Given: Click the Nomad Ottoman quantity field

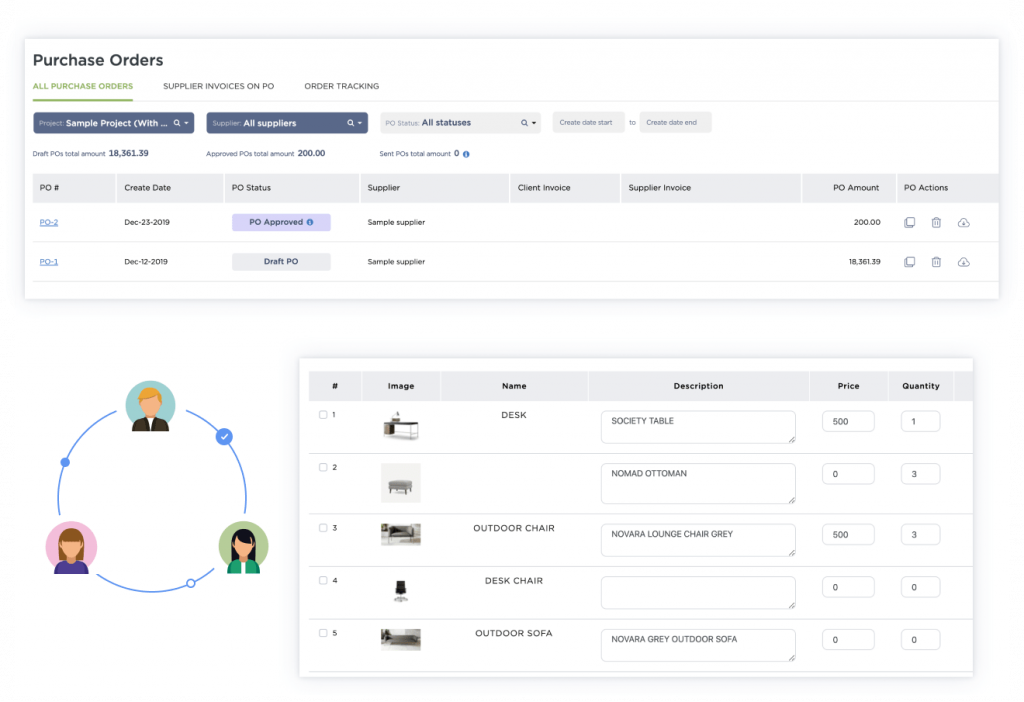Looking at the screenshot, I should pyautogui.click(x=920, y=474).
